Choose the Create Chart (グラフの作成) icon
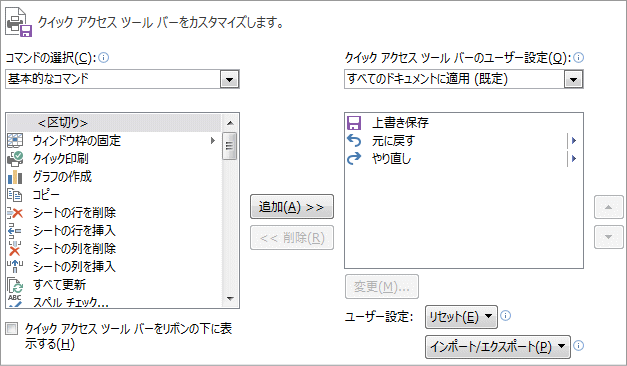 (x=15, y=177)
